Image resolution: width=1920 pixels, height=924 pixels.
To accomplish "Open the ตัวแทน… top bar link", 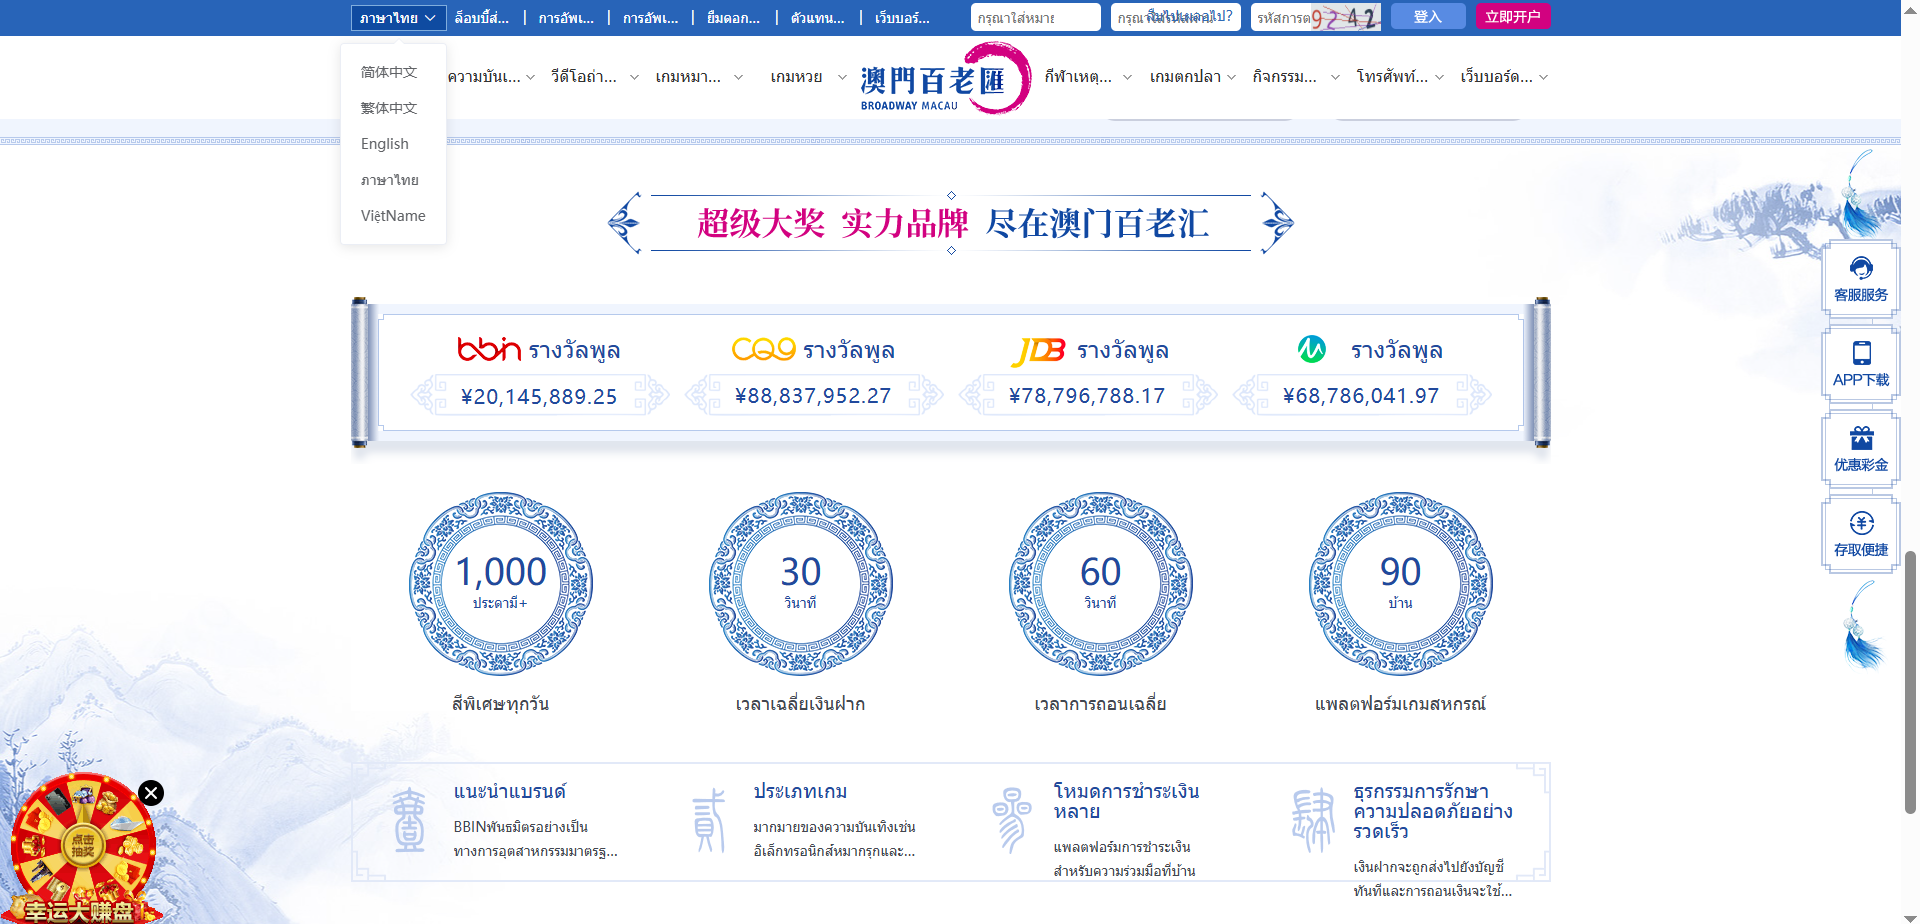I will pos(817,18).
